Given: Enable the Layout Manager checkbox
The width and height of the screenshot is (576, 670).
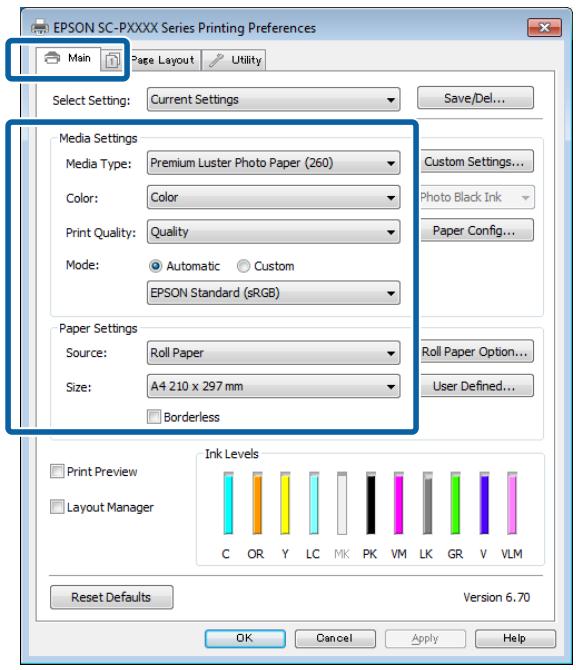Looking at the screenshot, I should point(57,507).
